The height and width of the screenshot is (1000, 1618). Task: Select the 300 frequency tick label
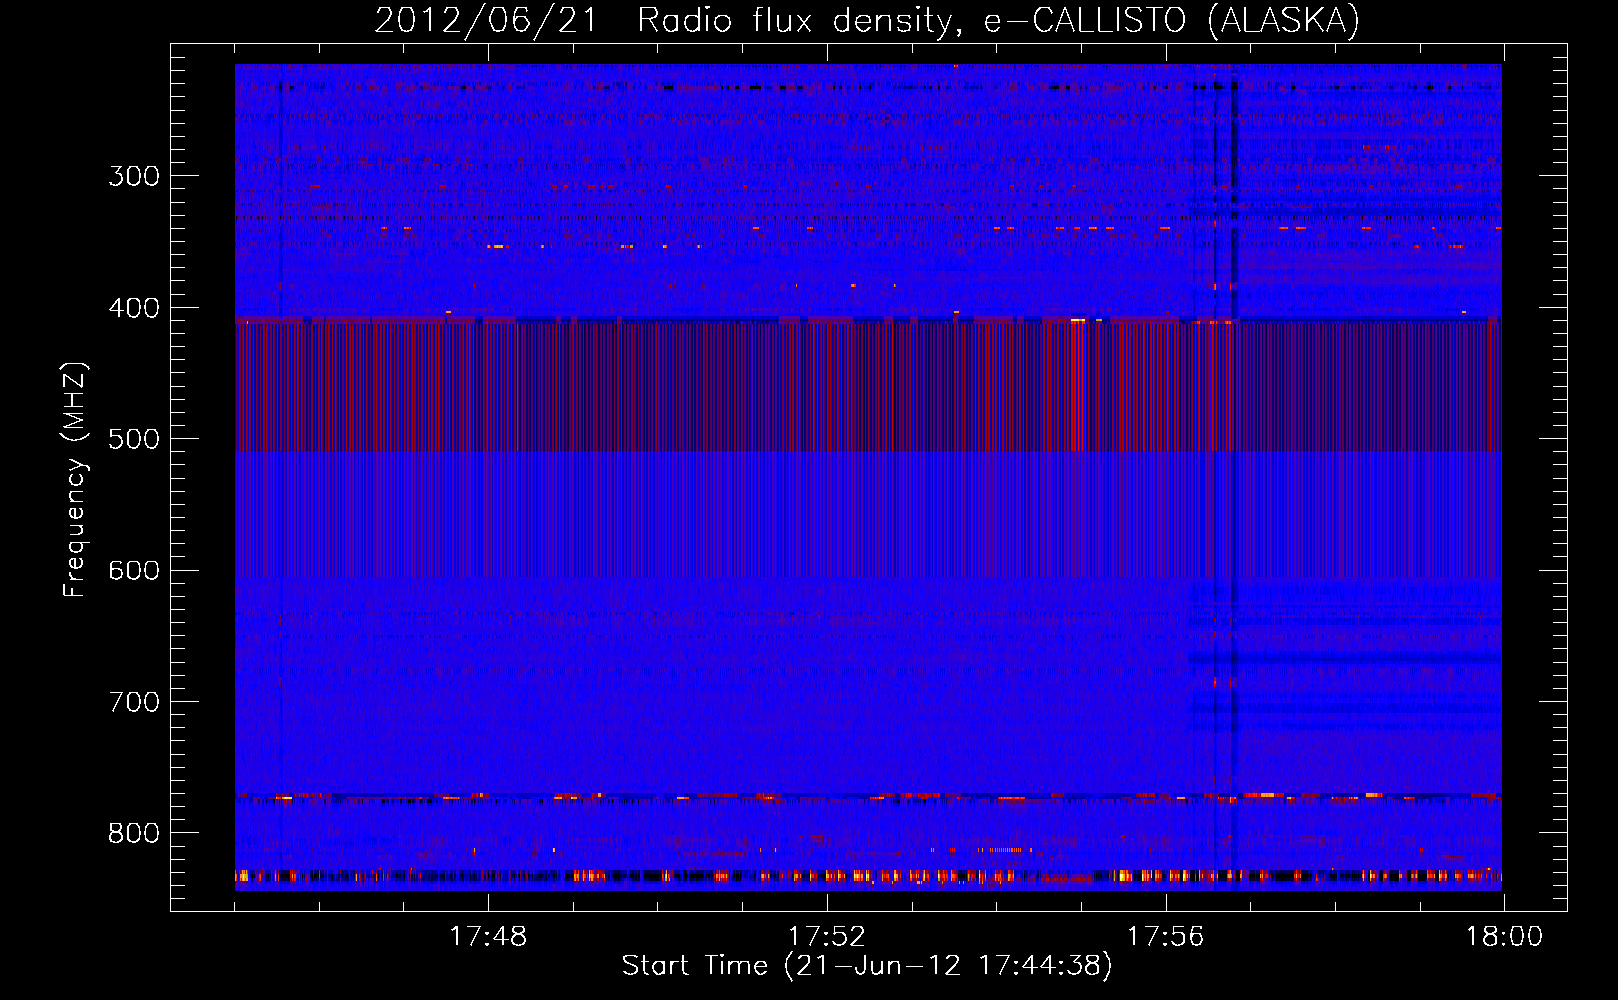click(x=134, y=176)
